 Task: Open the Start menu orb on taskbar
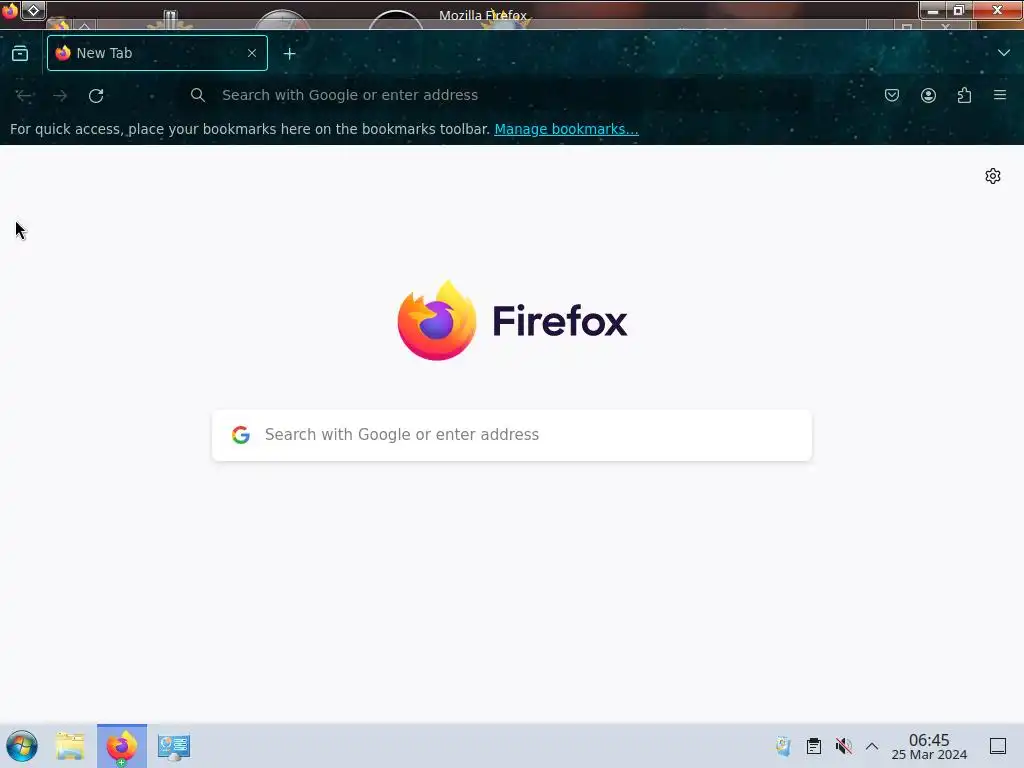click(22, 746)
